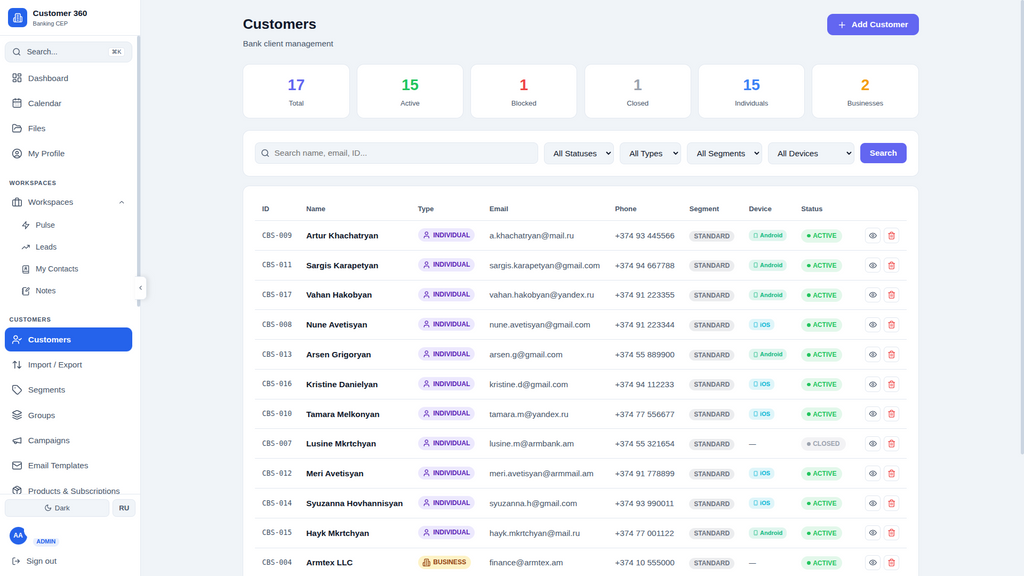Viewport: 1024px width, 576px height.
Task: Focus the customer name, email, ID search field
Action: 396,153
